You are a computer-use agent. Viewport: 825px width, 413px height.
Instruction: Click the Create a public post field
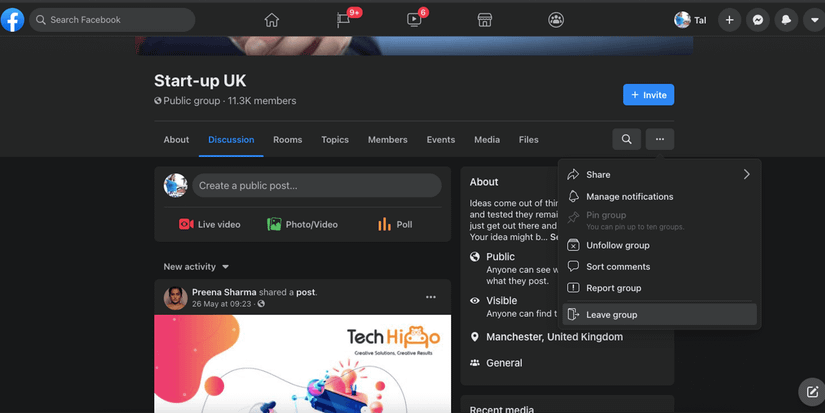(317, 186)
